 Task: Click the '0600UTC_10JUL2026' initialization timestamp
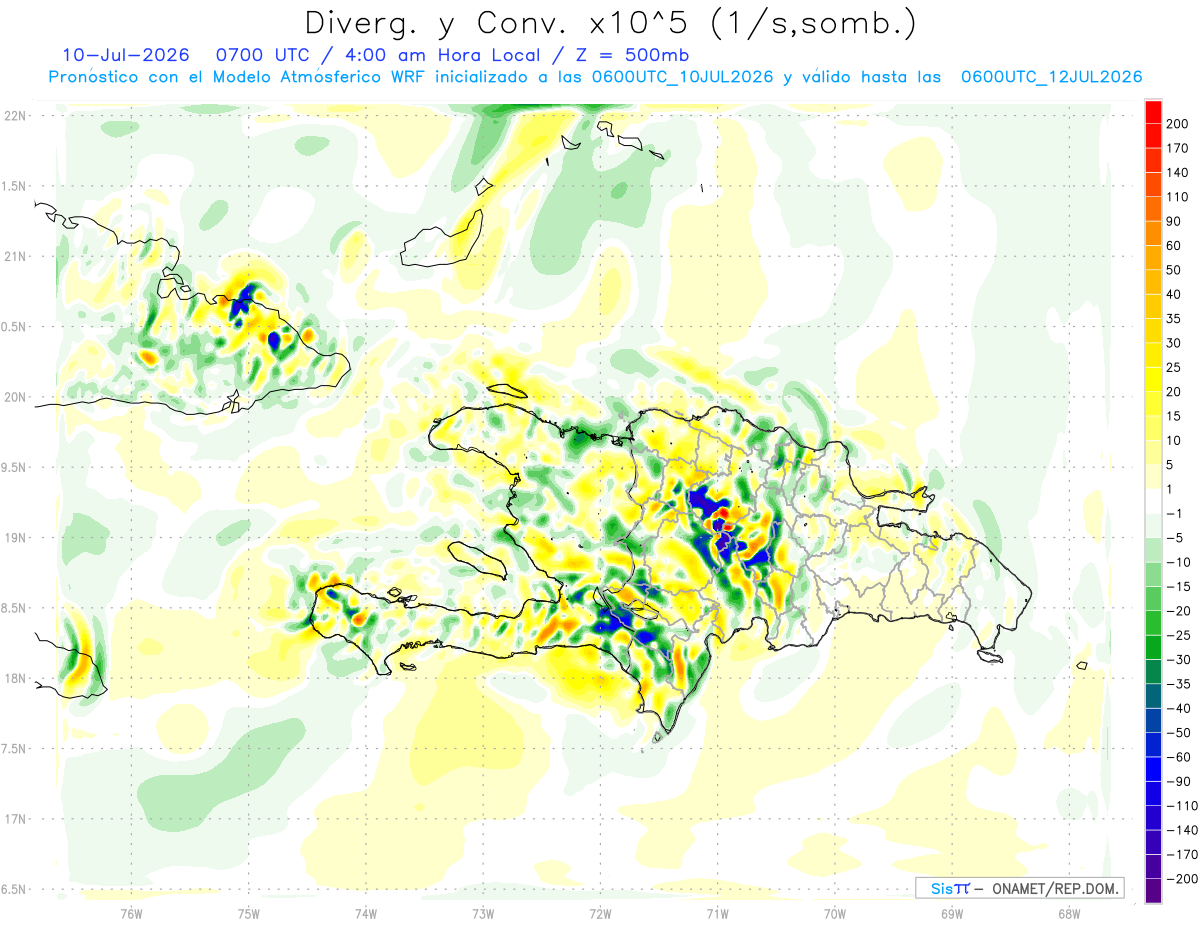click(x=682, y=77)
